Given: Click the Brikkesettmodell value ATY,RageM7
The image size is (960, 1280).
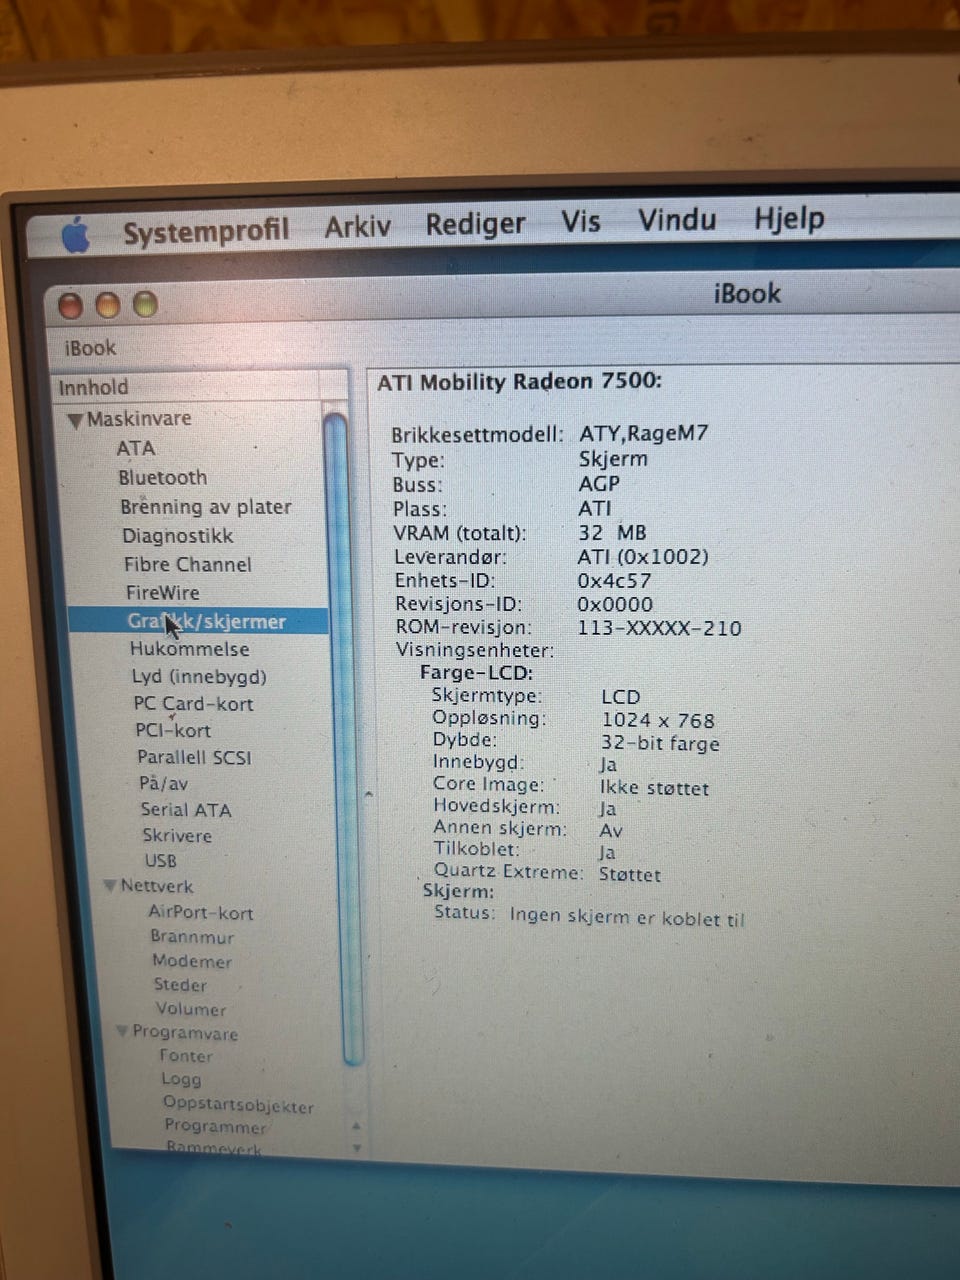Looking at the screenshot, I should [x=643, y=434].
